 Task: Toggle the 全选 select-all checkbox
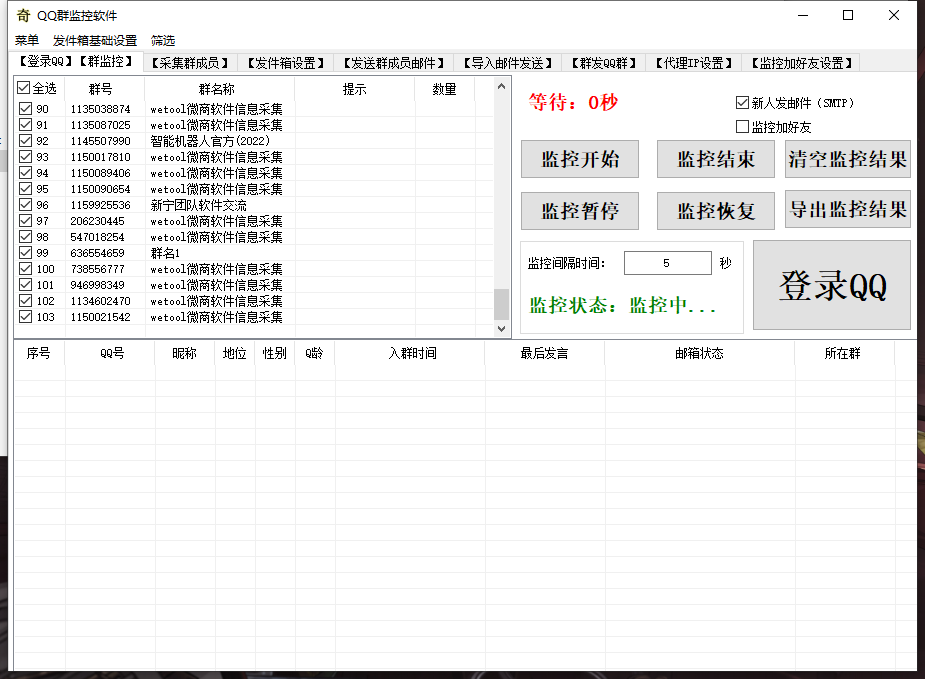coord(24,88)
